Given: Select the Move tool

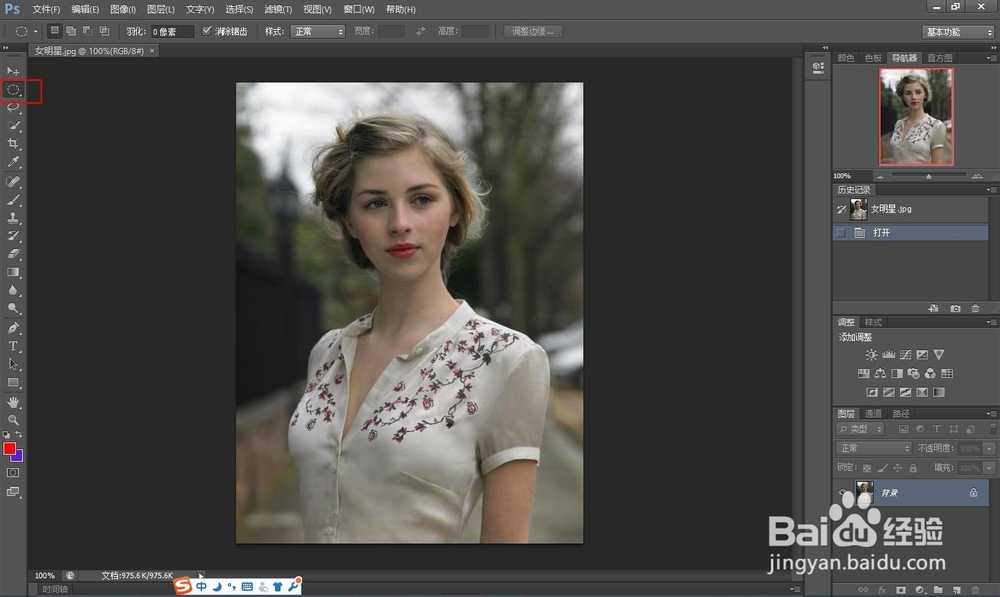Looking at the screenshot, I should [13, 71].
